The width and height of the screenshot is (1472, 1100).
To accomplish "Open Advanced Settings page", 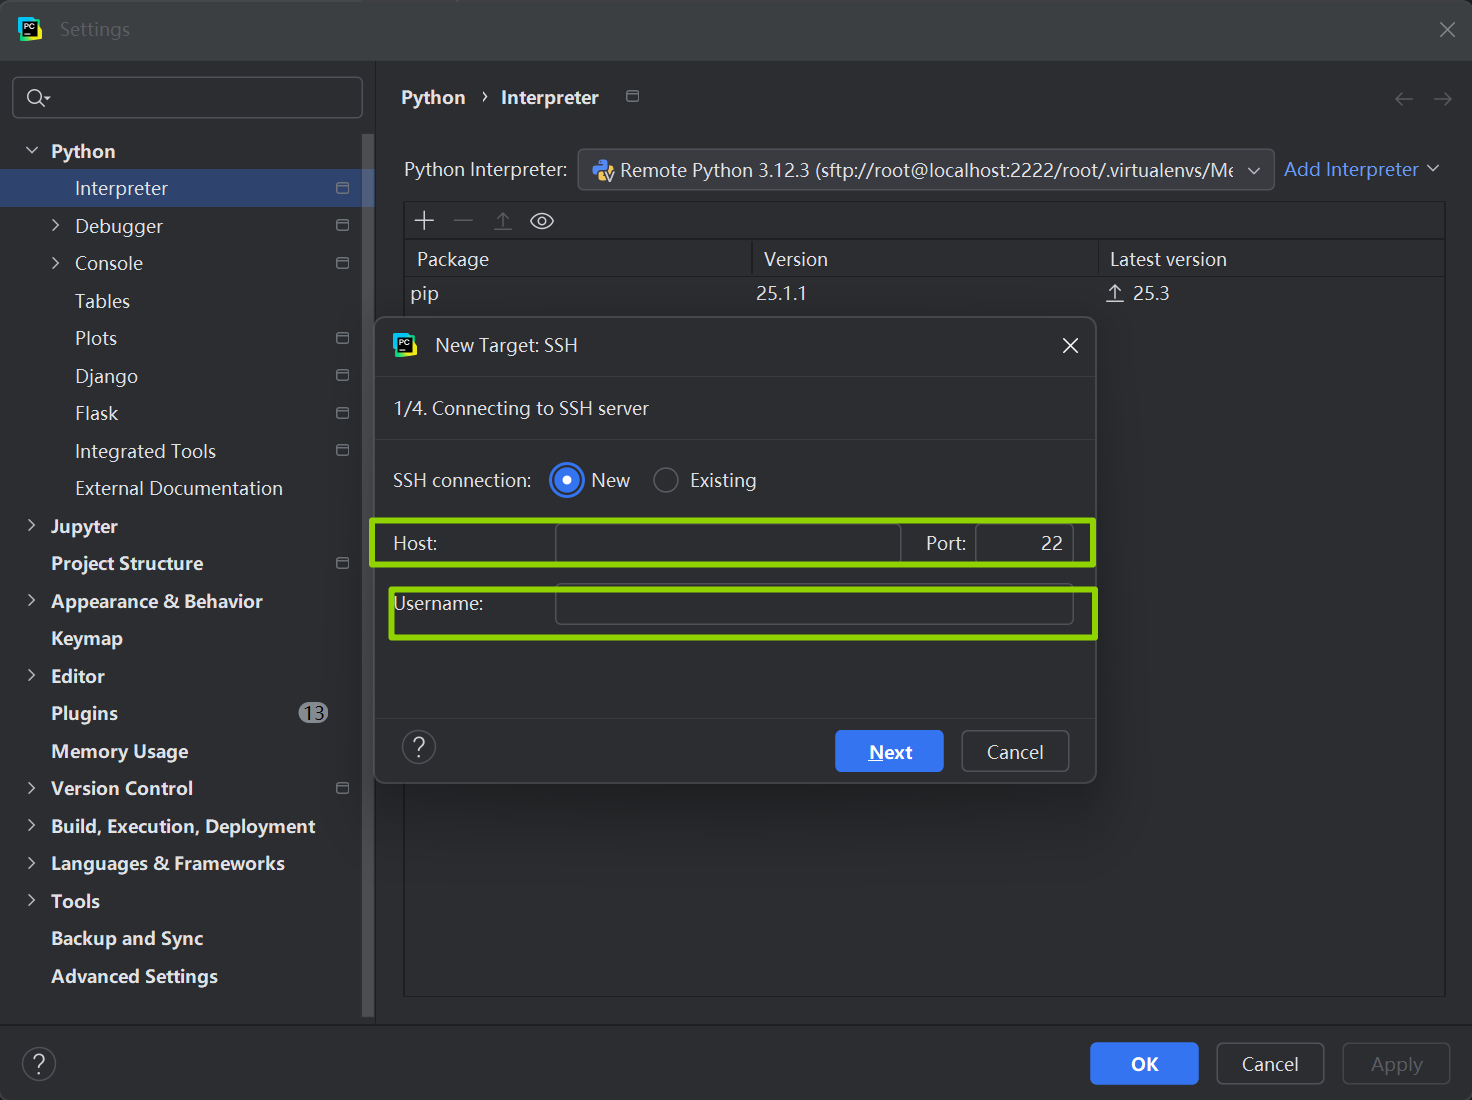I will point(134,976).
